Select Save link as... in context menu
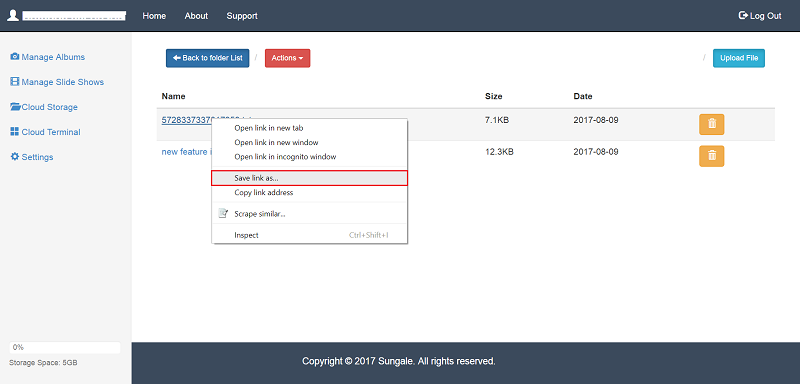The width and height of the screenshot is (800, 384). tap(309, 178)
